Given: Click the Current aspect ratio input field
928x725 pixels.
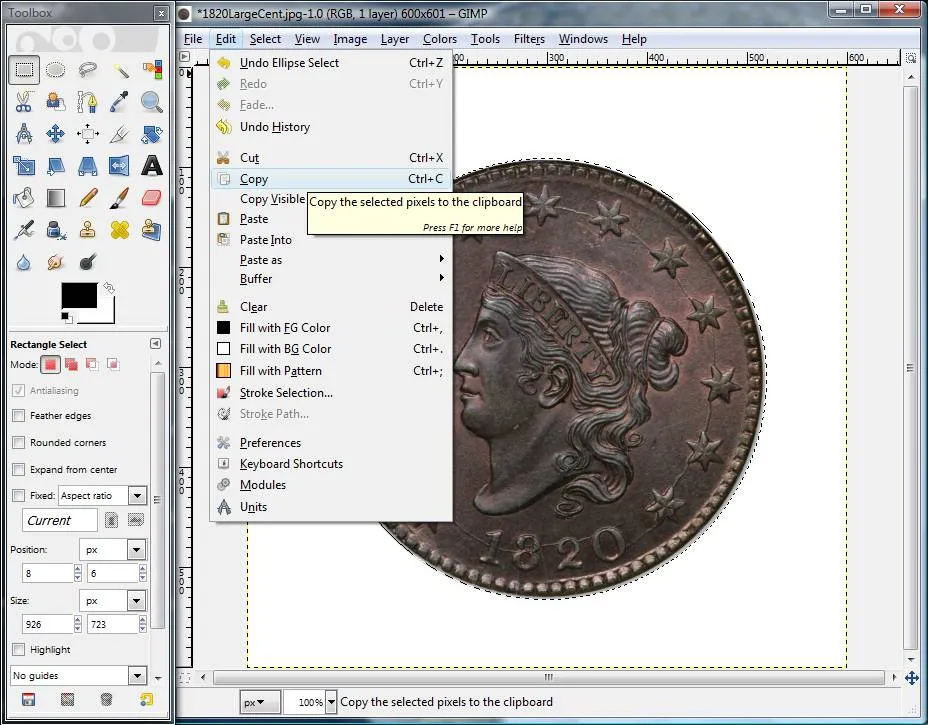Looking at the screenshot, I should pyautogui.click(x=59, y=520).
